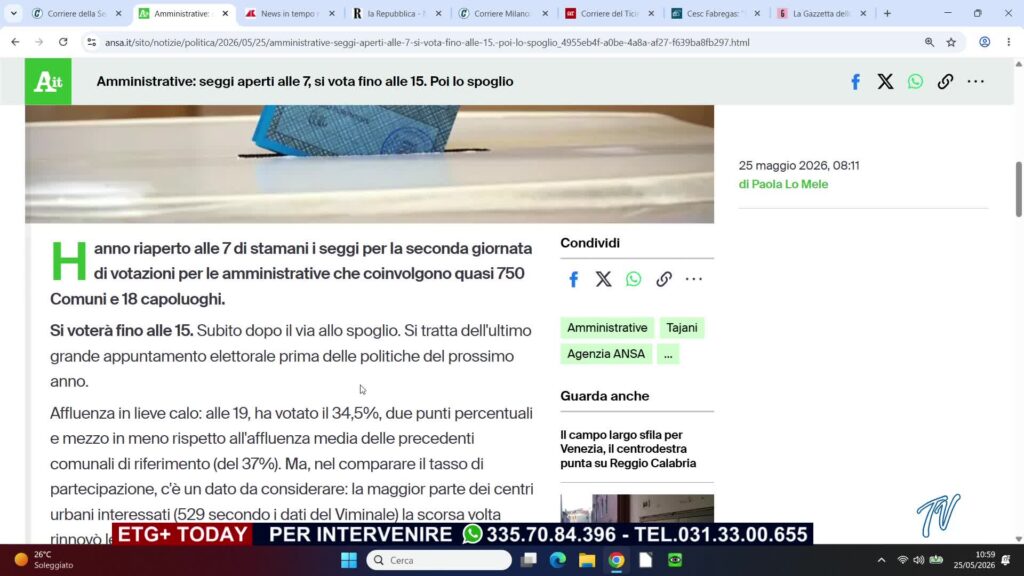
Task: Share on X under Condividi
Action: pos(603,280)
